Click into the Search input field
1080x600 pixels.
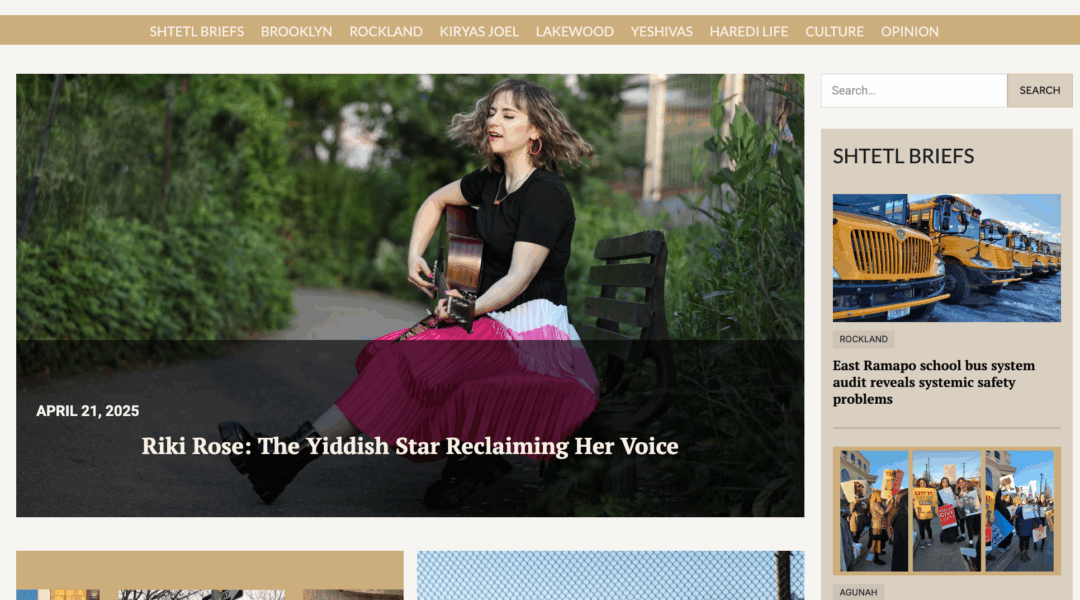[x=914, y=90]
